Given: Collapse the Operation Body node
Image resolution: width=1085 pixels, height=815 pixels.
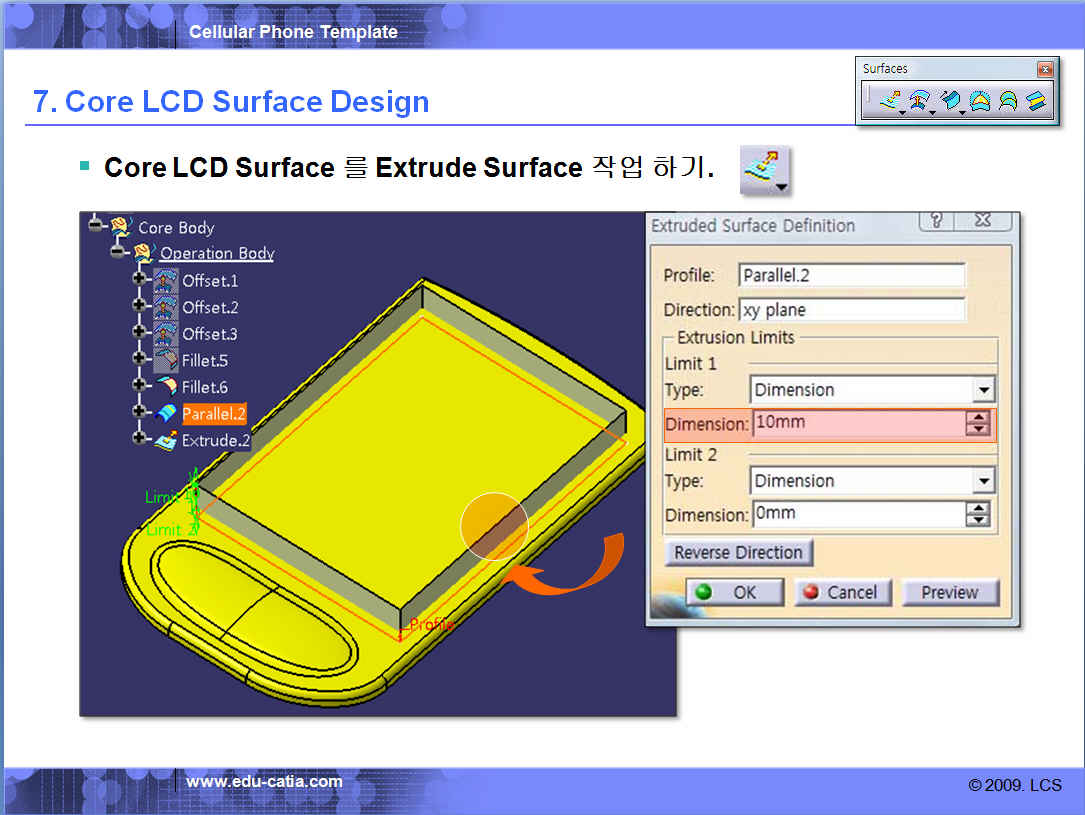Looking at the screenshot, I should pyautogui.click(x=118, y=253).
